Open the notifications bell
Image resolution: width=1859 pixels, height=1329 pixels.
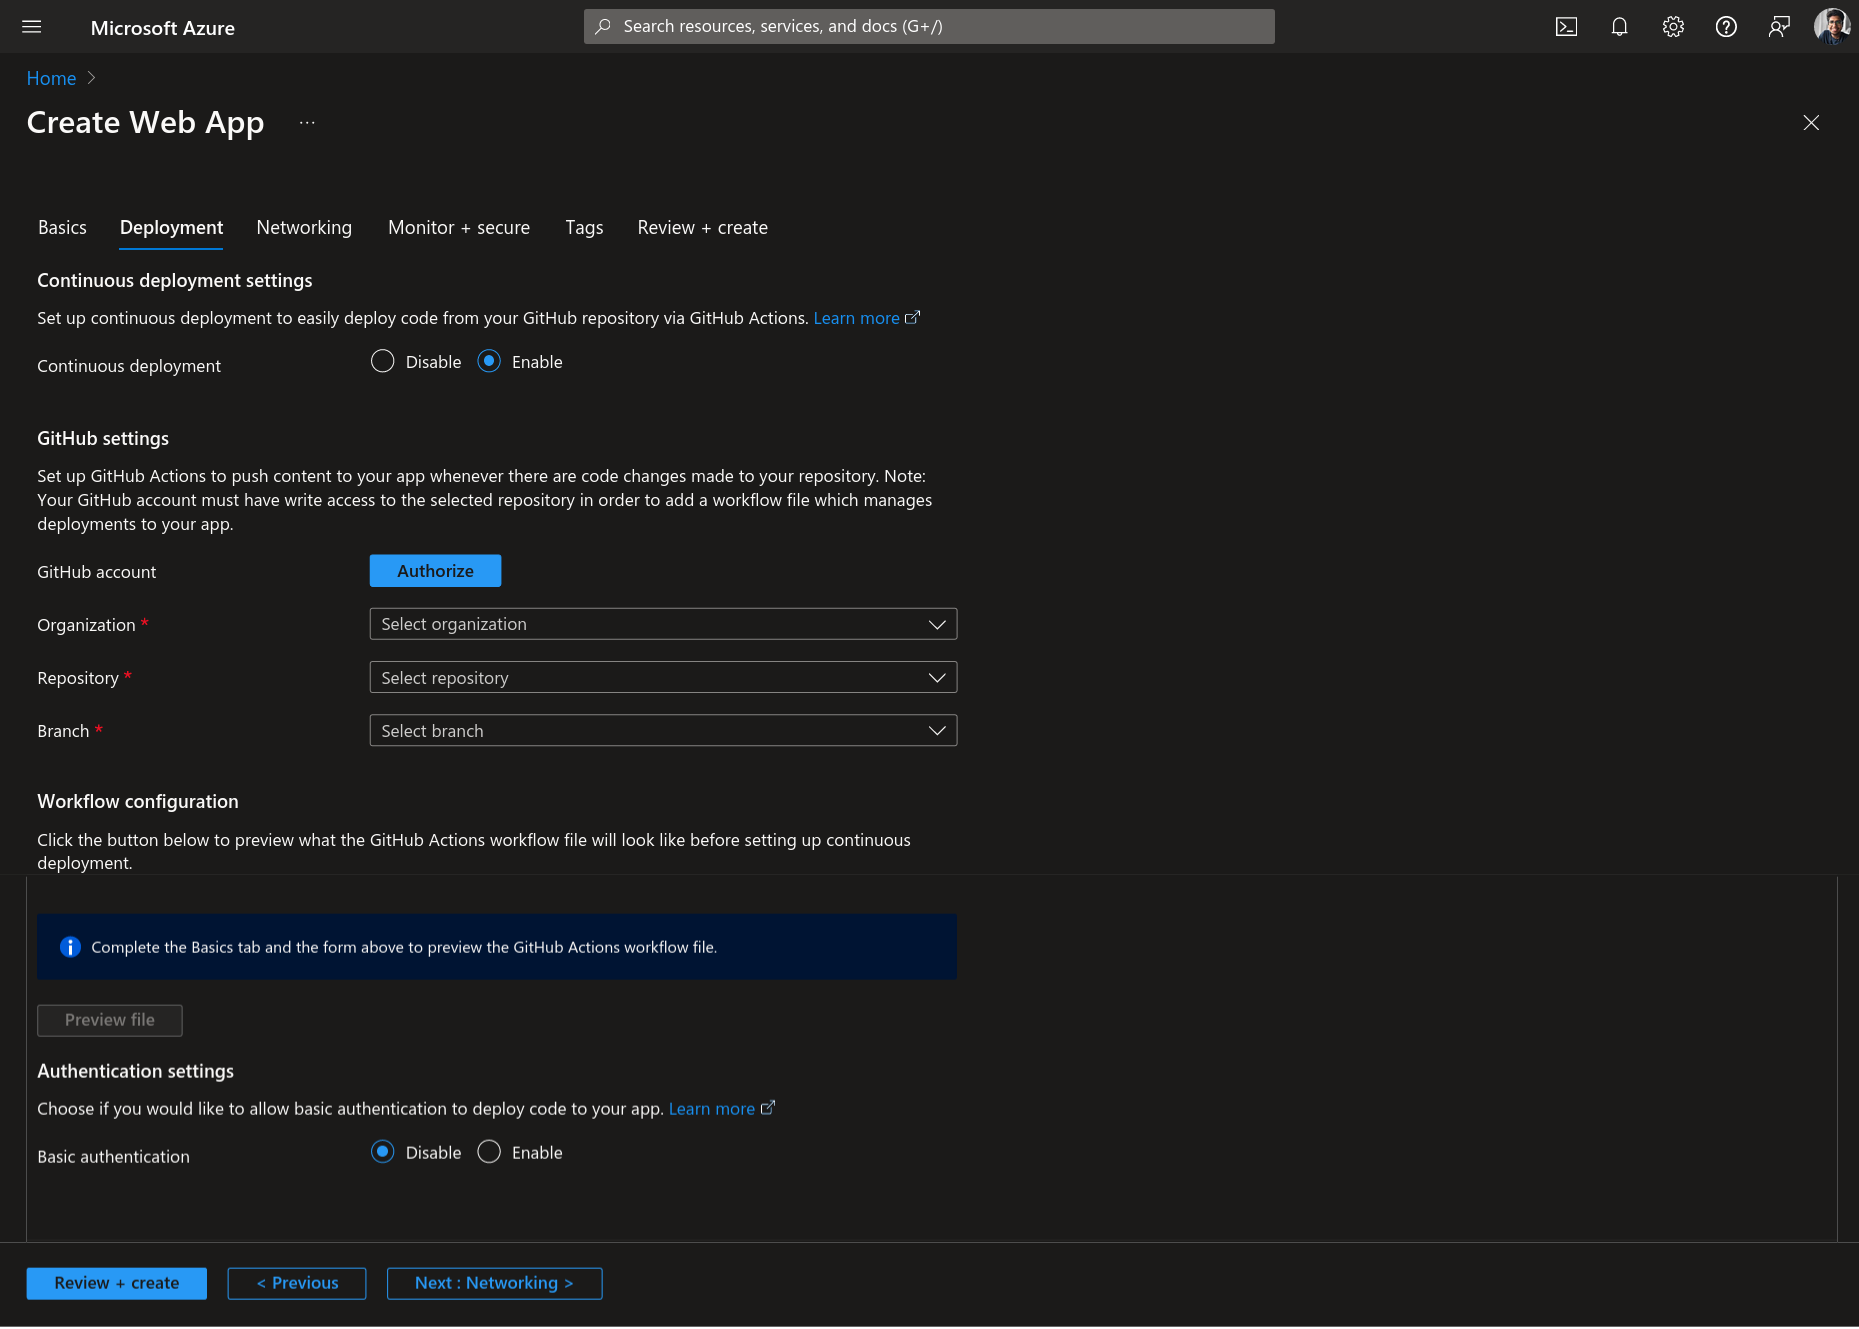[x=1619, y=27]
